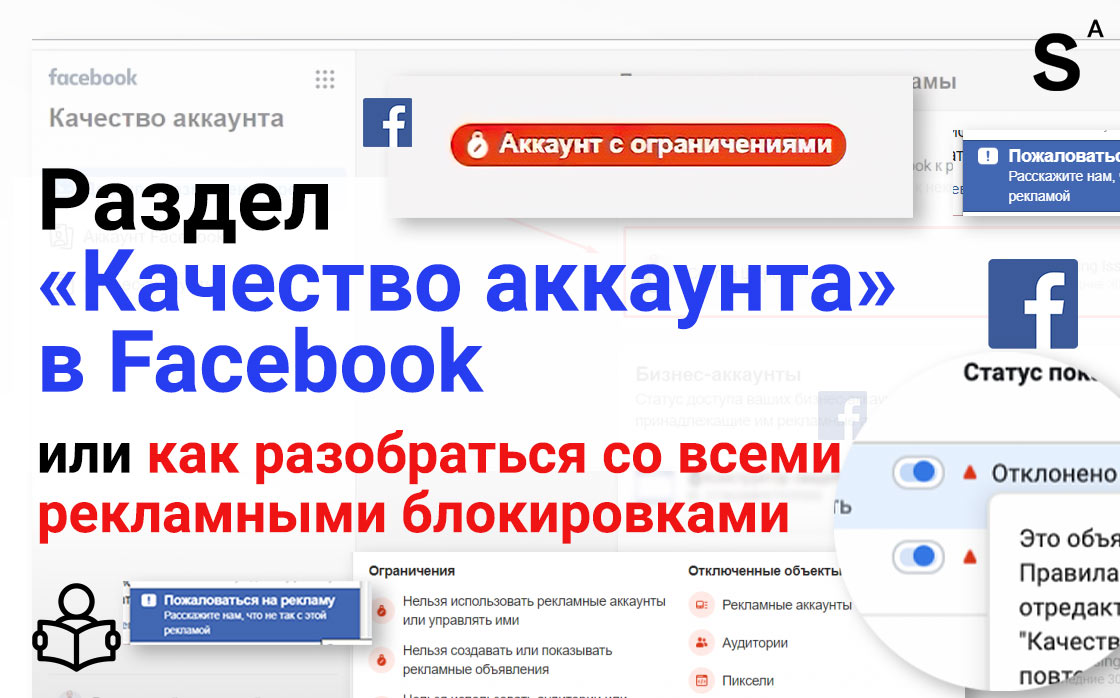Click the icon next to 'Нельзя использовать рекламные аккаунты'
The image size is (1120, 698).
[x=381, y=611]
